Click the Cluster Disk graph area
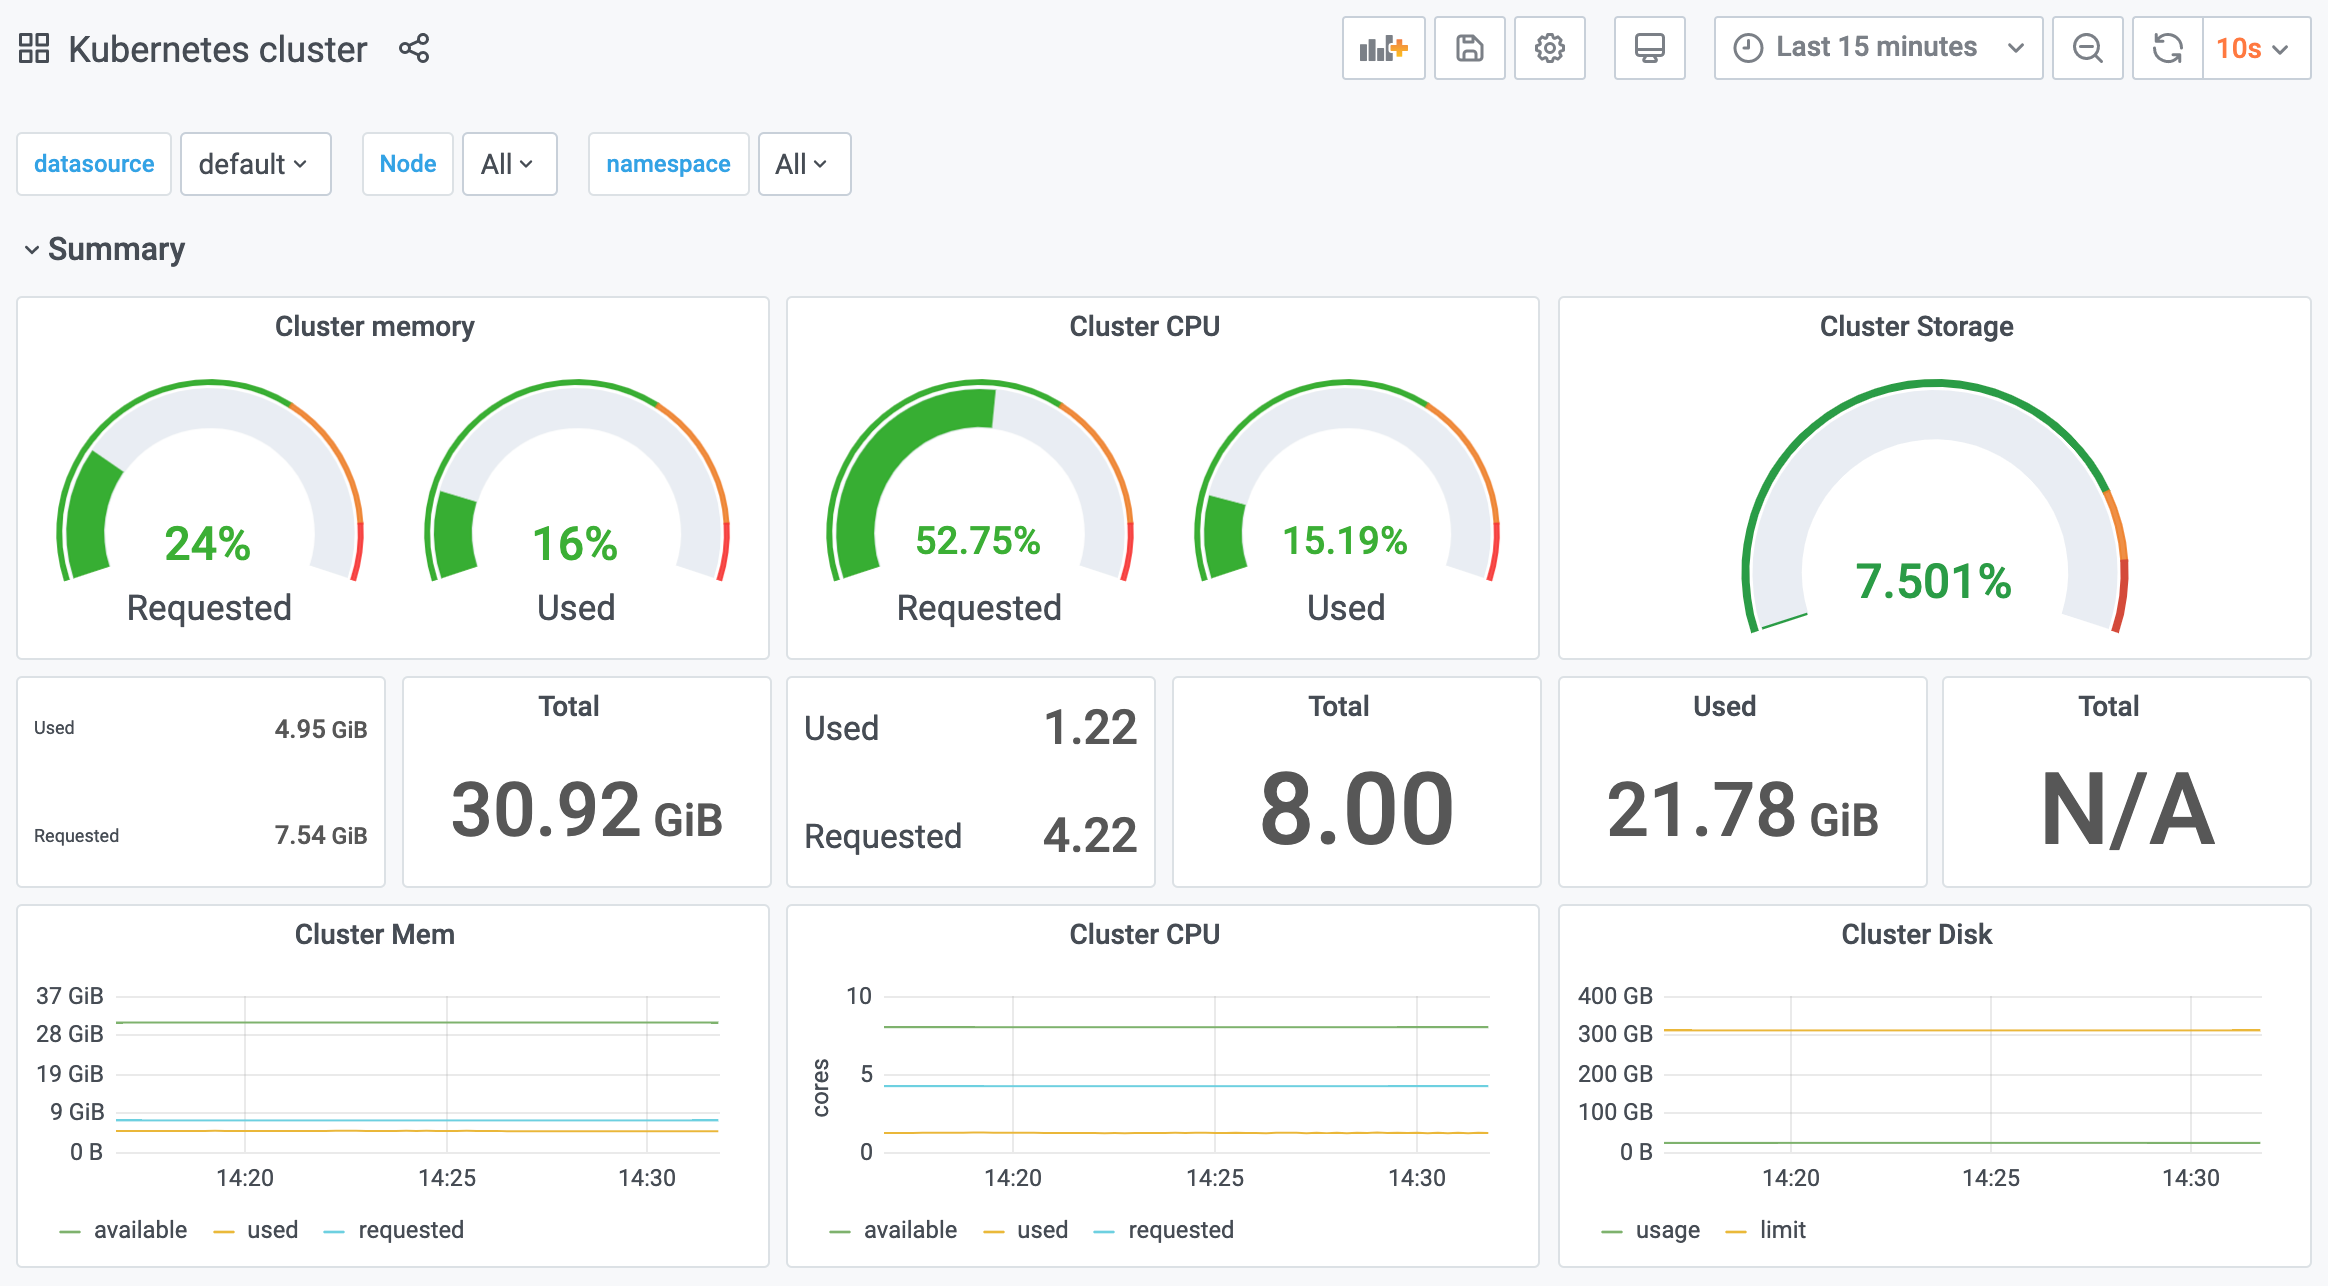Image resolution: width=2328 pixels, height=1286 pixels. tap(1962, 1074)
